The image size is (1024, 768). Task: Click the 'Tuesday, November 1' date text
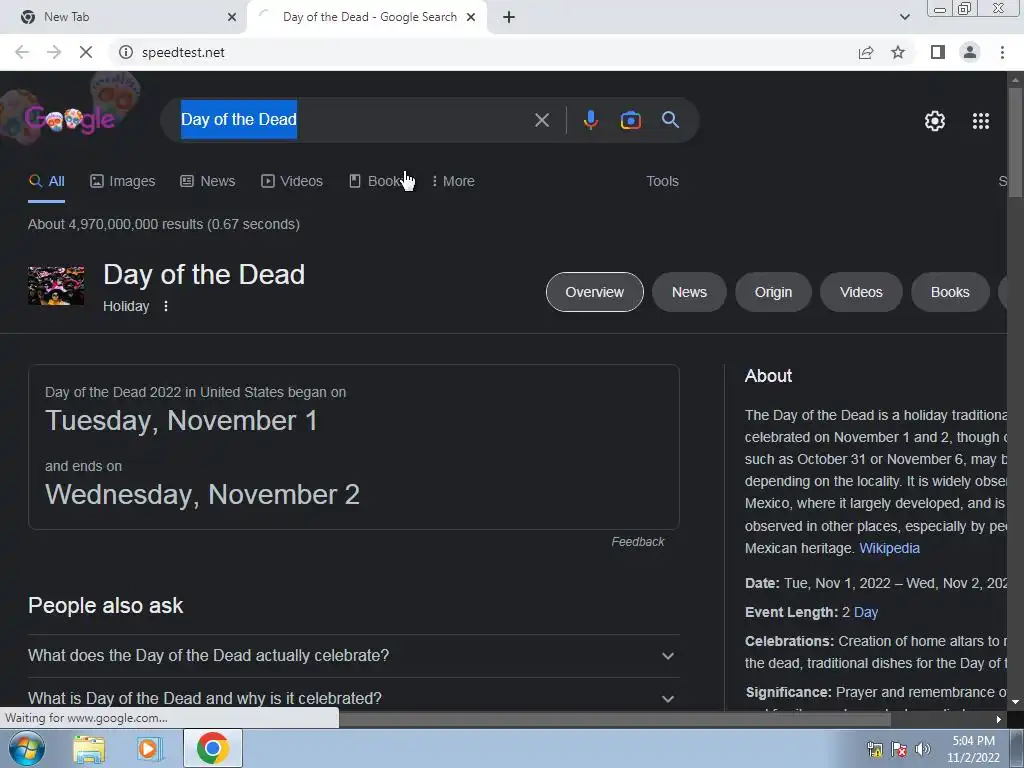(x=182, y=421)
